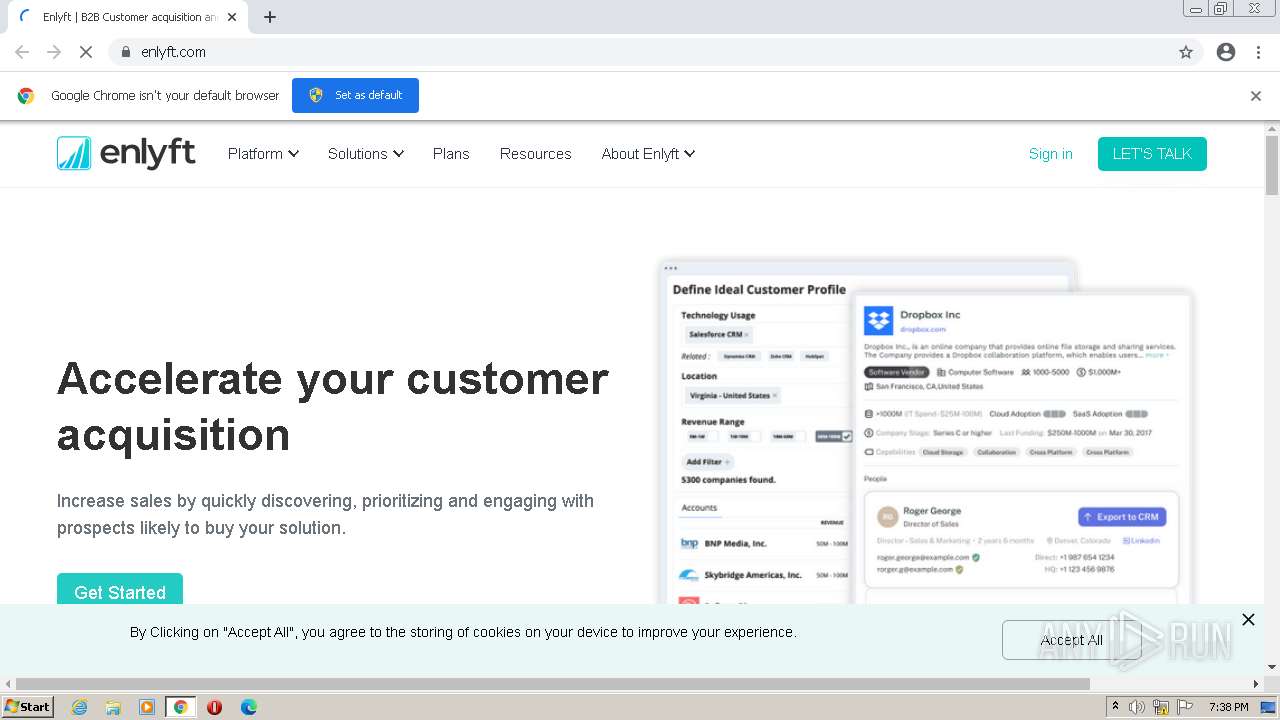
Task: Close the Enlyft browser tab
Action: click(x=232, y=17)
